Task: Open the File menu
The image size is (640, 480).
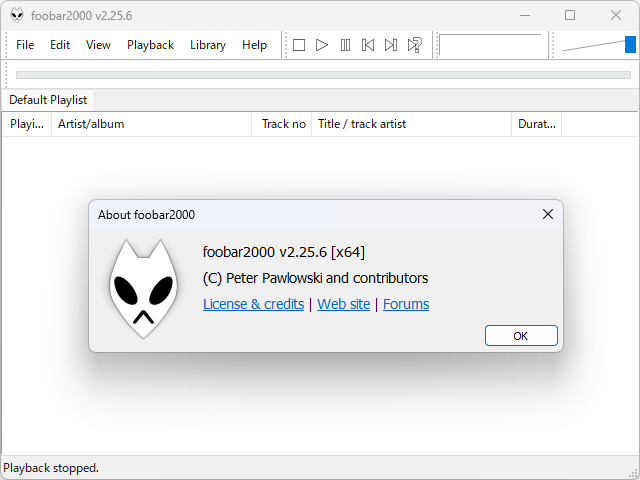Action: click(x=25, y=45)
